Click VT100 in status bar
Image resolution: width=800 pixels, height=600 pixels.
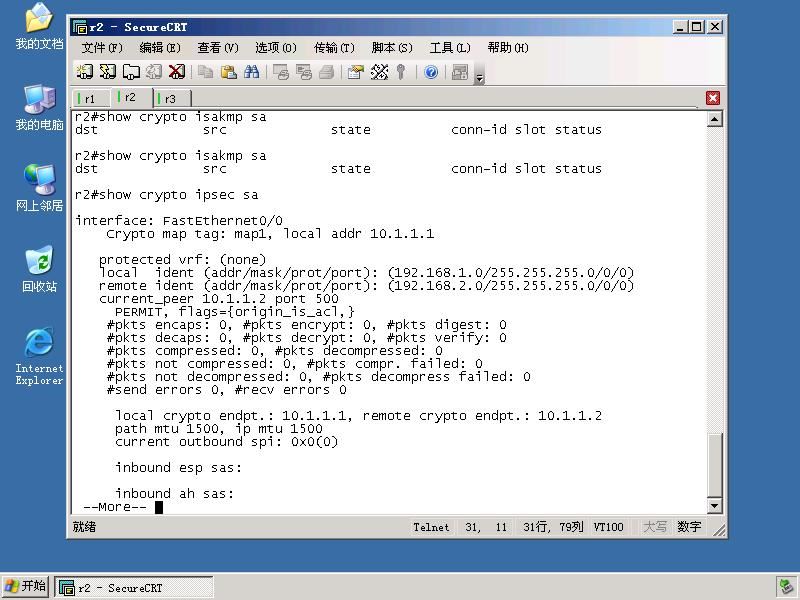click(x=609, y=527)
